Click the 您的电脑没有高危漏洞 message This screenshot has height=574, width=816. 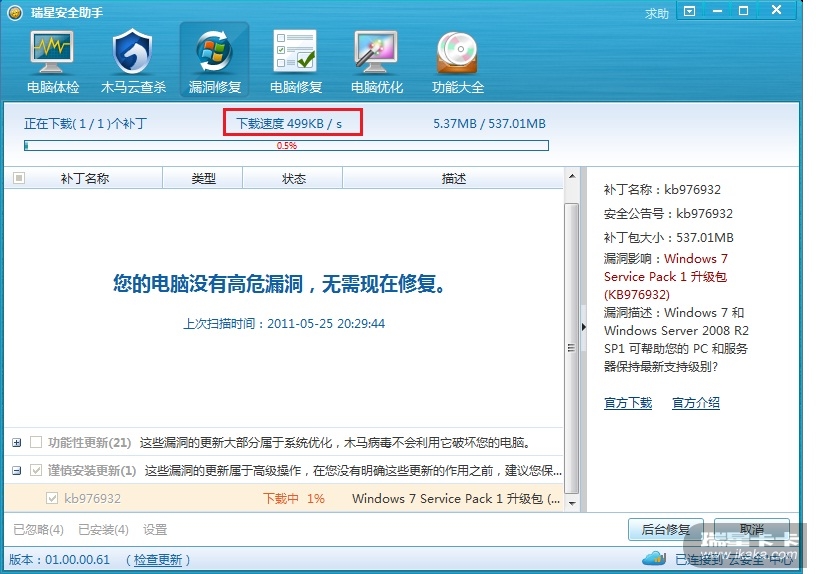coord(280,284)
